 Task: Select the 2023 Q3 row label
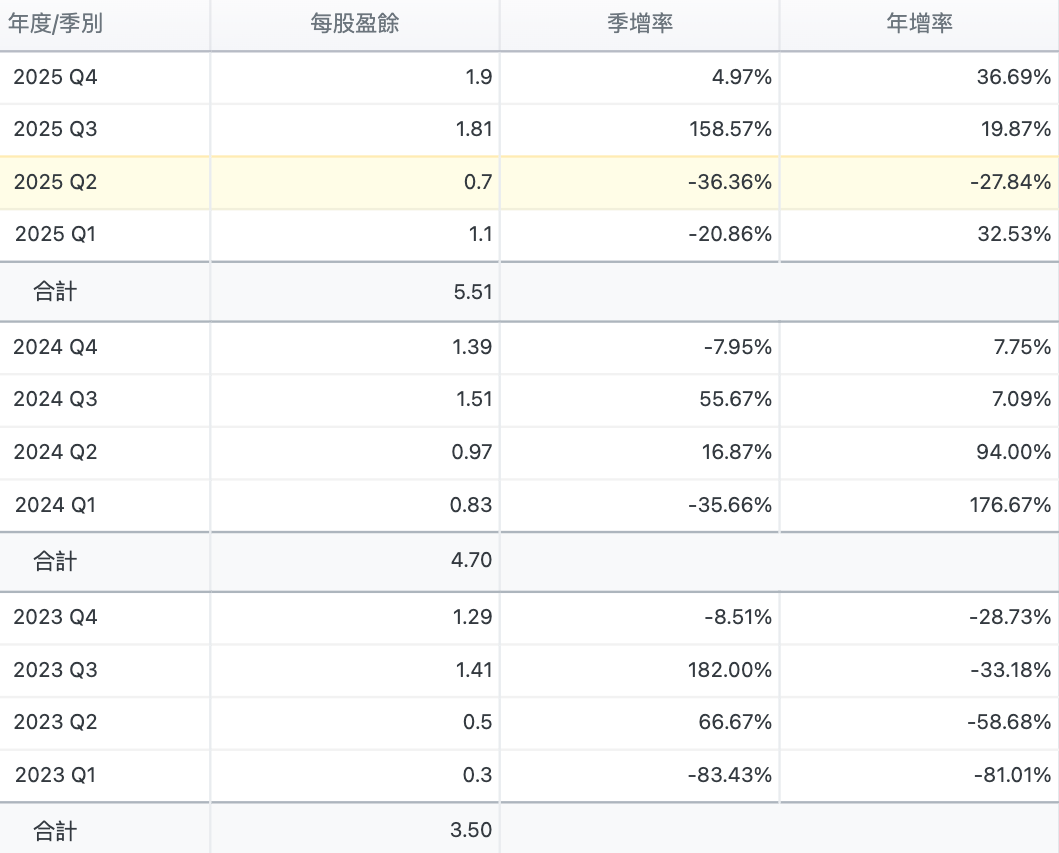pyautogui.click(x=55, y=670)
